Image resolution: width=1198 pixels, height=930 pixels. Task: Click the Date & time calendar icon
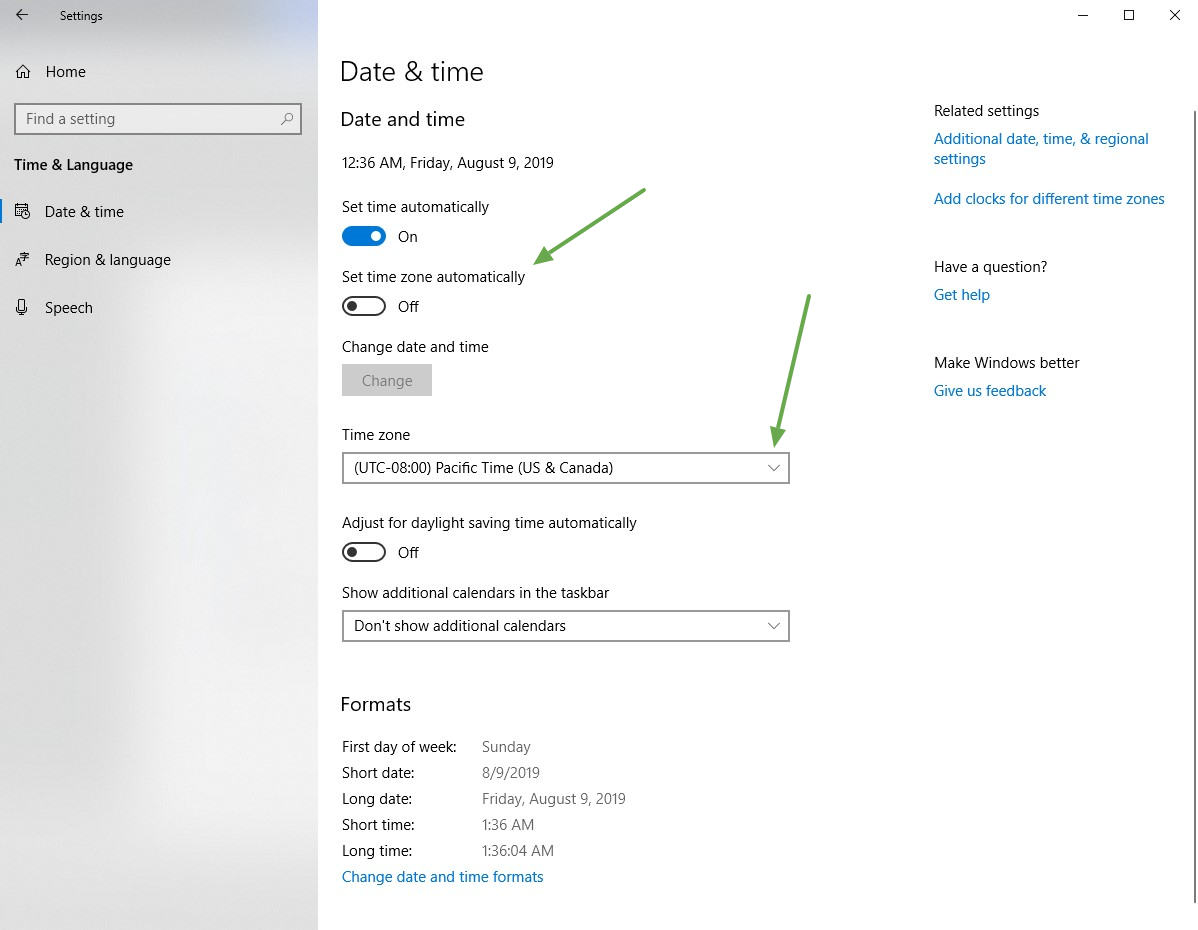[23, 212]
